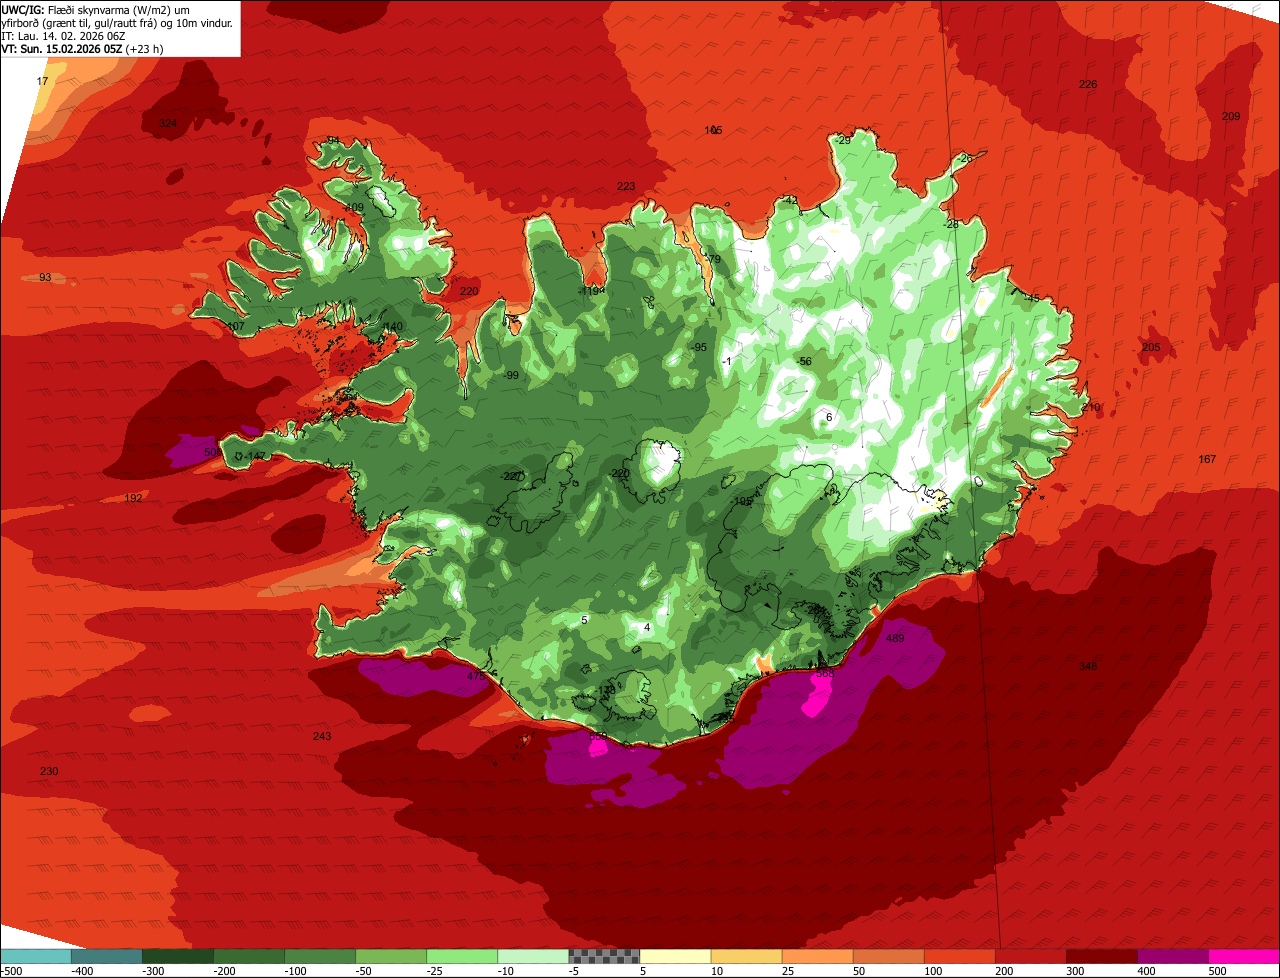This screenshot has width=1280, height=978.
Task: Click the map value 243 southwest of Iceland
Action: pos(322,737)
